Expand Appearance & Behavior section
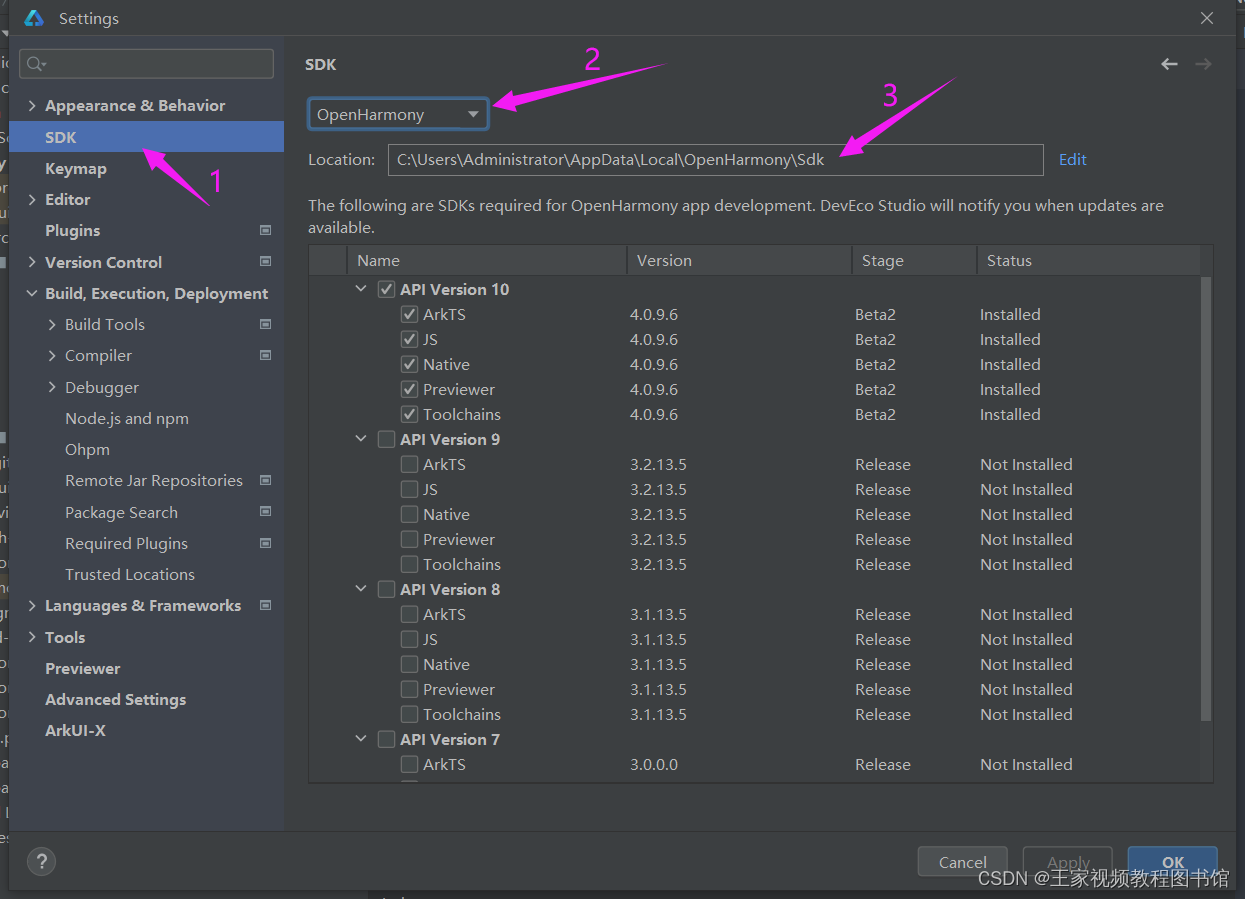 click(x=32, y=106)
